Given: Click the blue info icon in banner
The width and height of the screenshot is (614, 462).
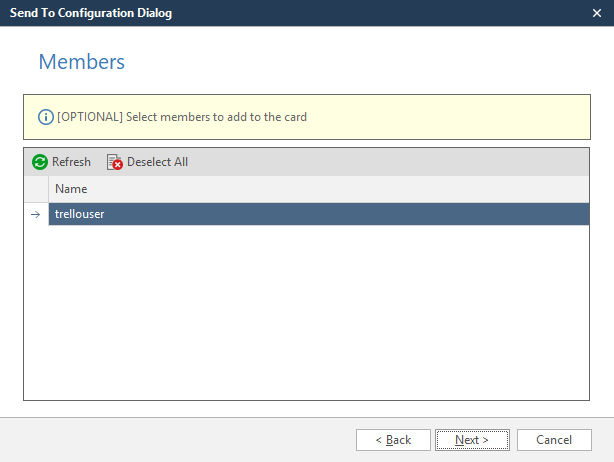Looking at the screenshot, I should (45, 117).
